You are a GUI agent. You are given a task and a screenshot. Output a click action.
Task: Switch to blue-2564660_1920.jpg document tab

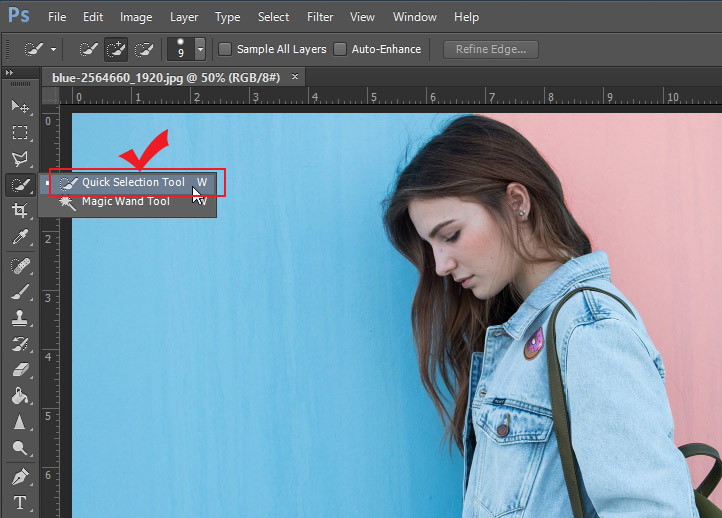click(x=166, y=77)
